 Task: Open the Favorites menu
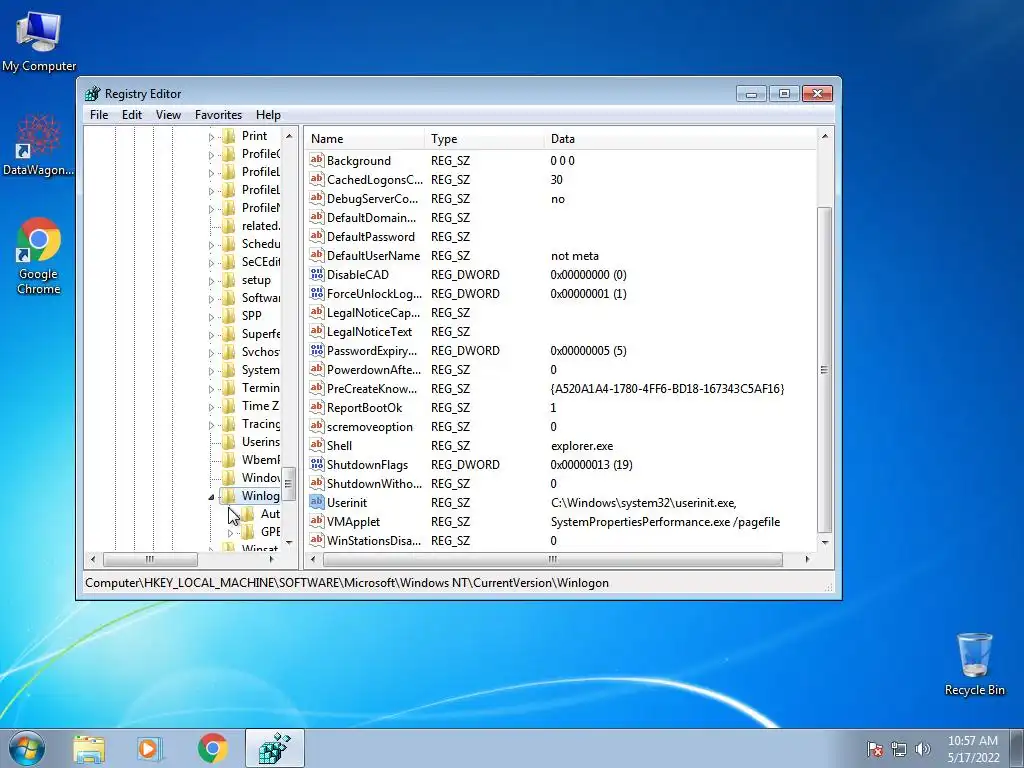click(x=218, y=114)
